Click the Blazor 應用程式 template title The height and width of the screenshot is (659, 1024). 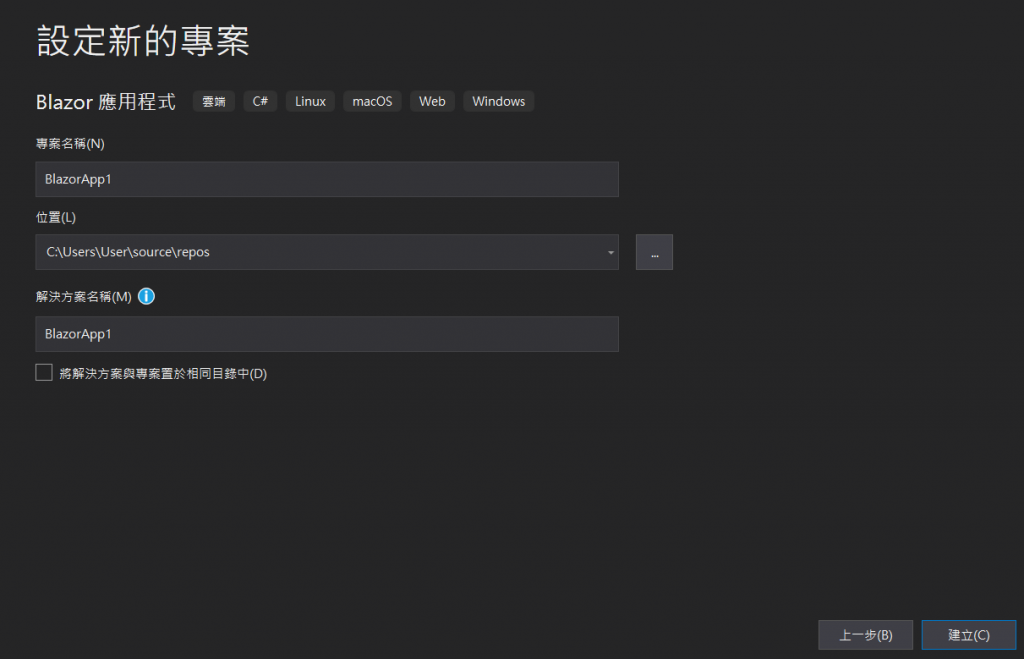106,102
